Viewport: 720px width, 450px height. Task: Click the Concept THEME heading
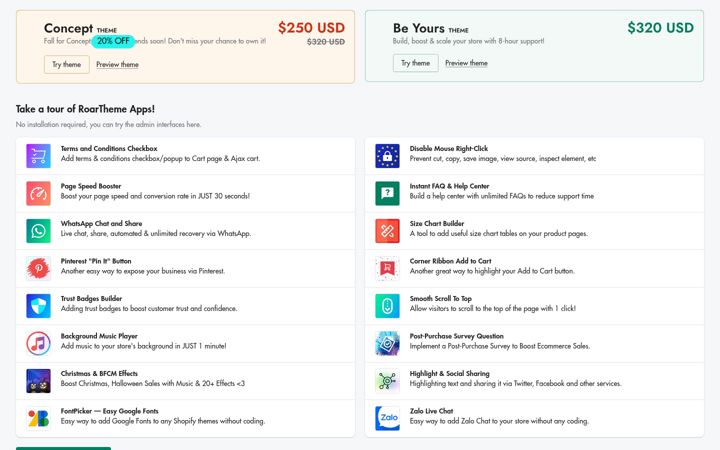80,28
